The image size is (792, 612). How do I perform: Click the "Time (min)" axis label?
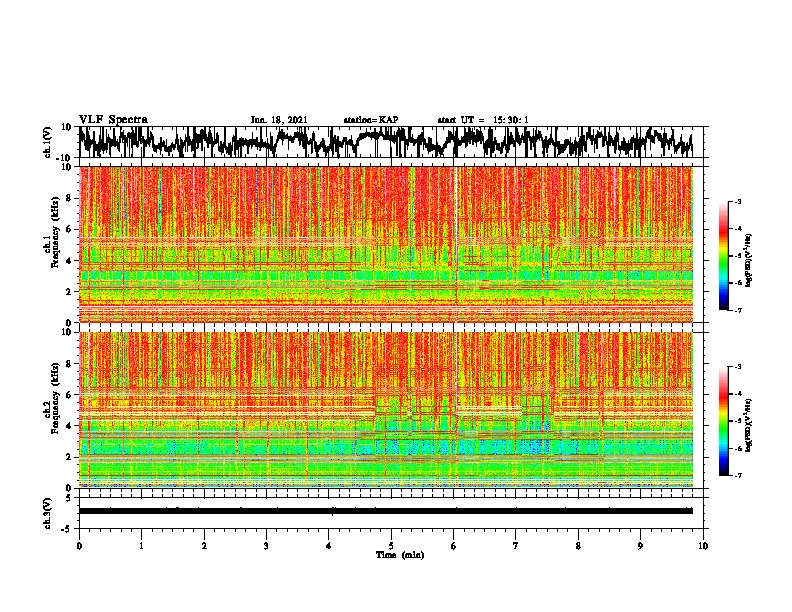point(400,555)
